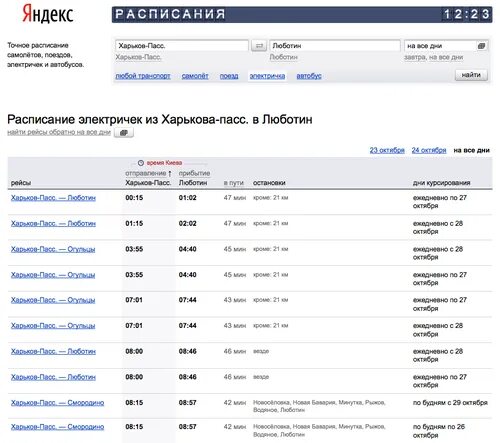
Task: Open найти рейсы обратно на все дни link
Action: 59,132
